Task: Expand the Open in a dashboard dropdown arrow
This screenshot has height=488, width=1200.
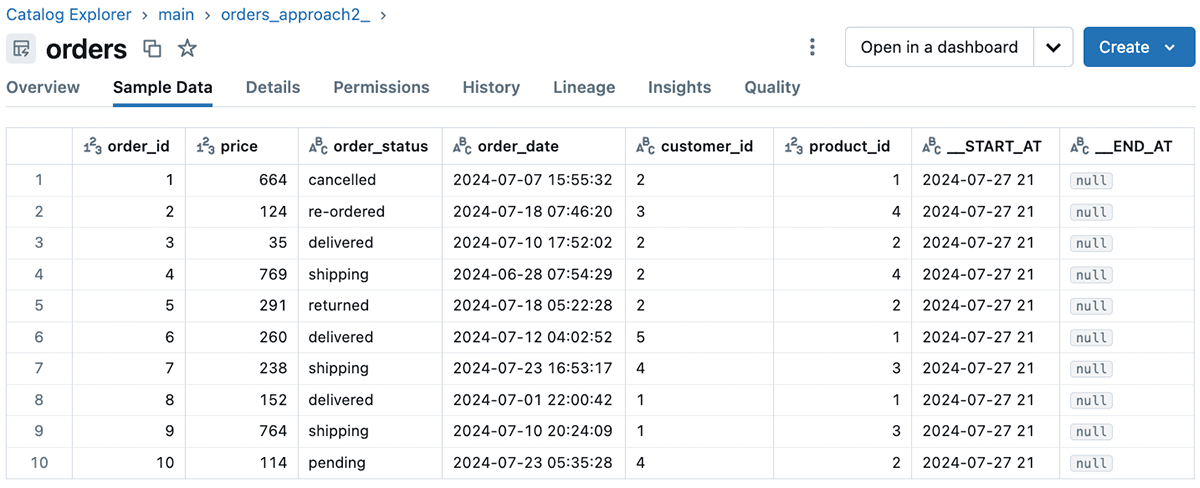Action: click(1053, 47)
